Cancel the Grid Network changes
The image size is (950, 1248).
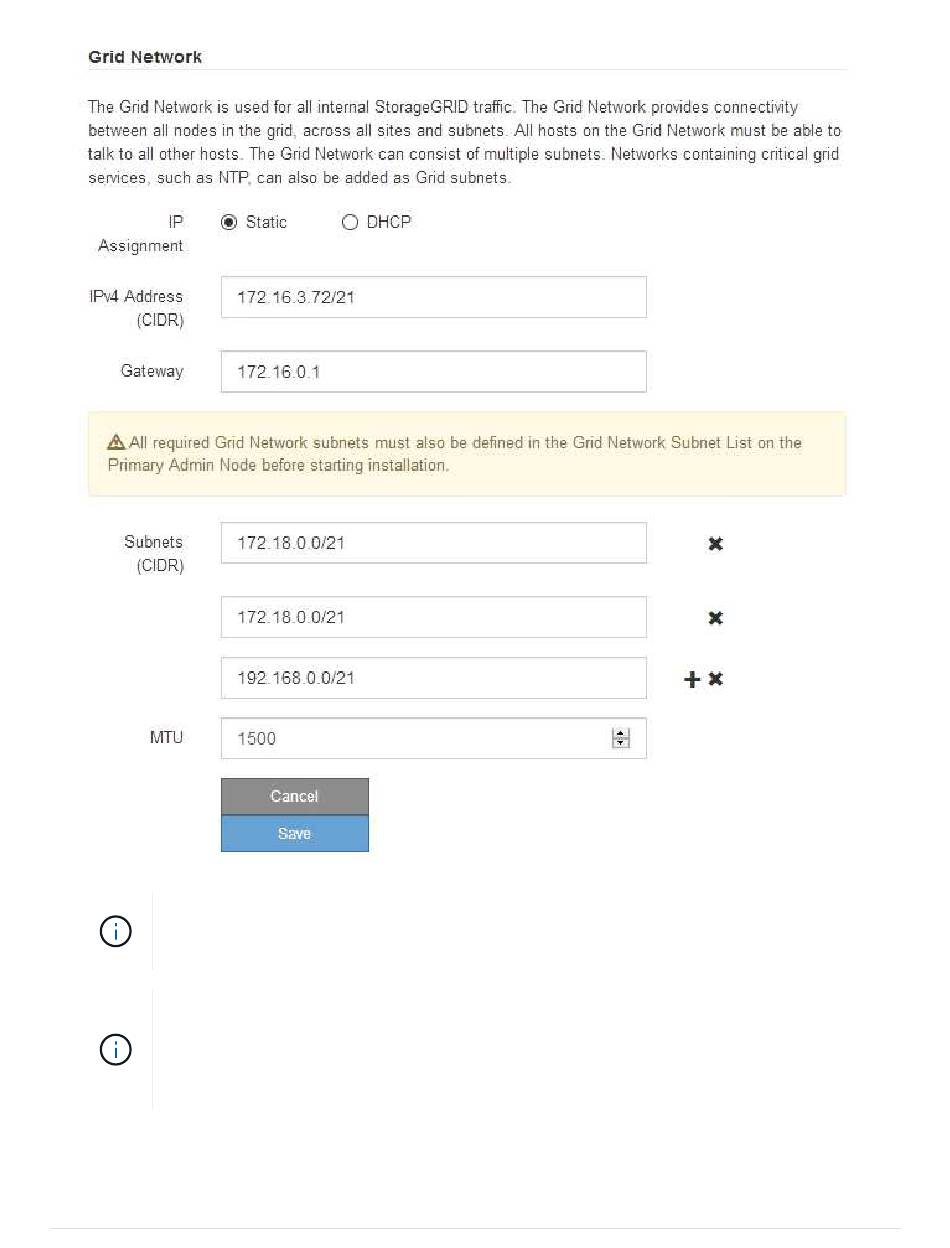[x=295, y=797]
